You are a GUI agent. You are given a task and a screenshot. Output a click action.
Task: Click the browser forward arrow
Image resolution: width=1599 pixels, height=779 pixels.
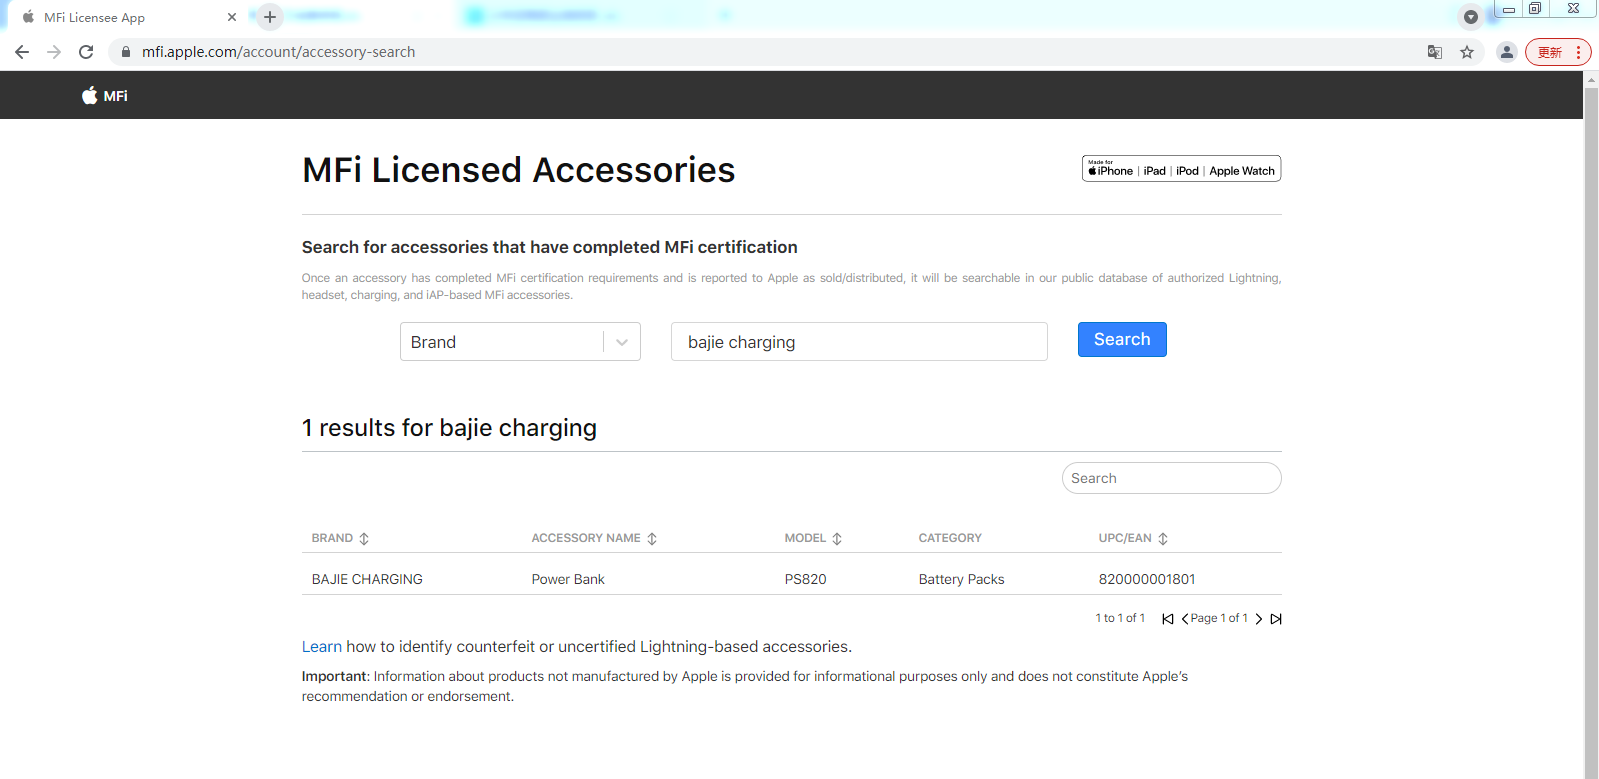pos(54,52)
